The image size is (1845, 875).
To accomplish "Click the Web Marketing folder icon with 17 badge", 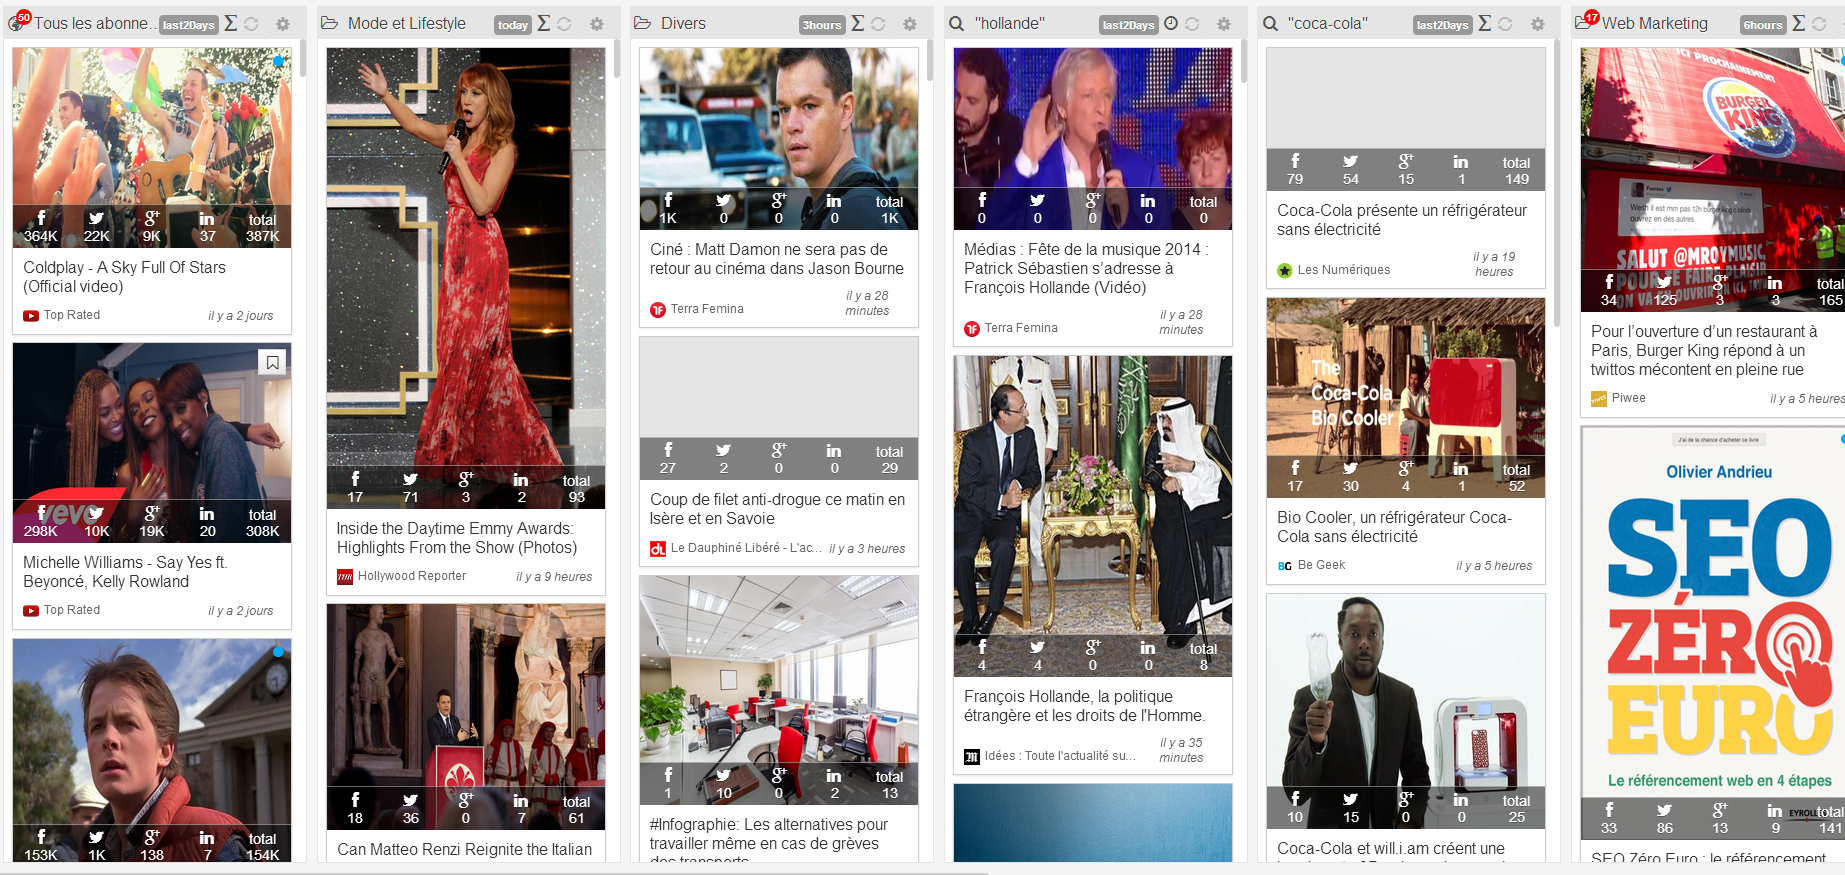I will coord(1584,21).
